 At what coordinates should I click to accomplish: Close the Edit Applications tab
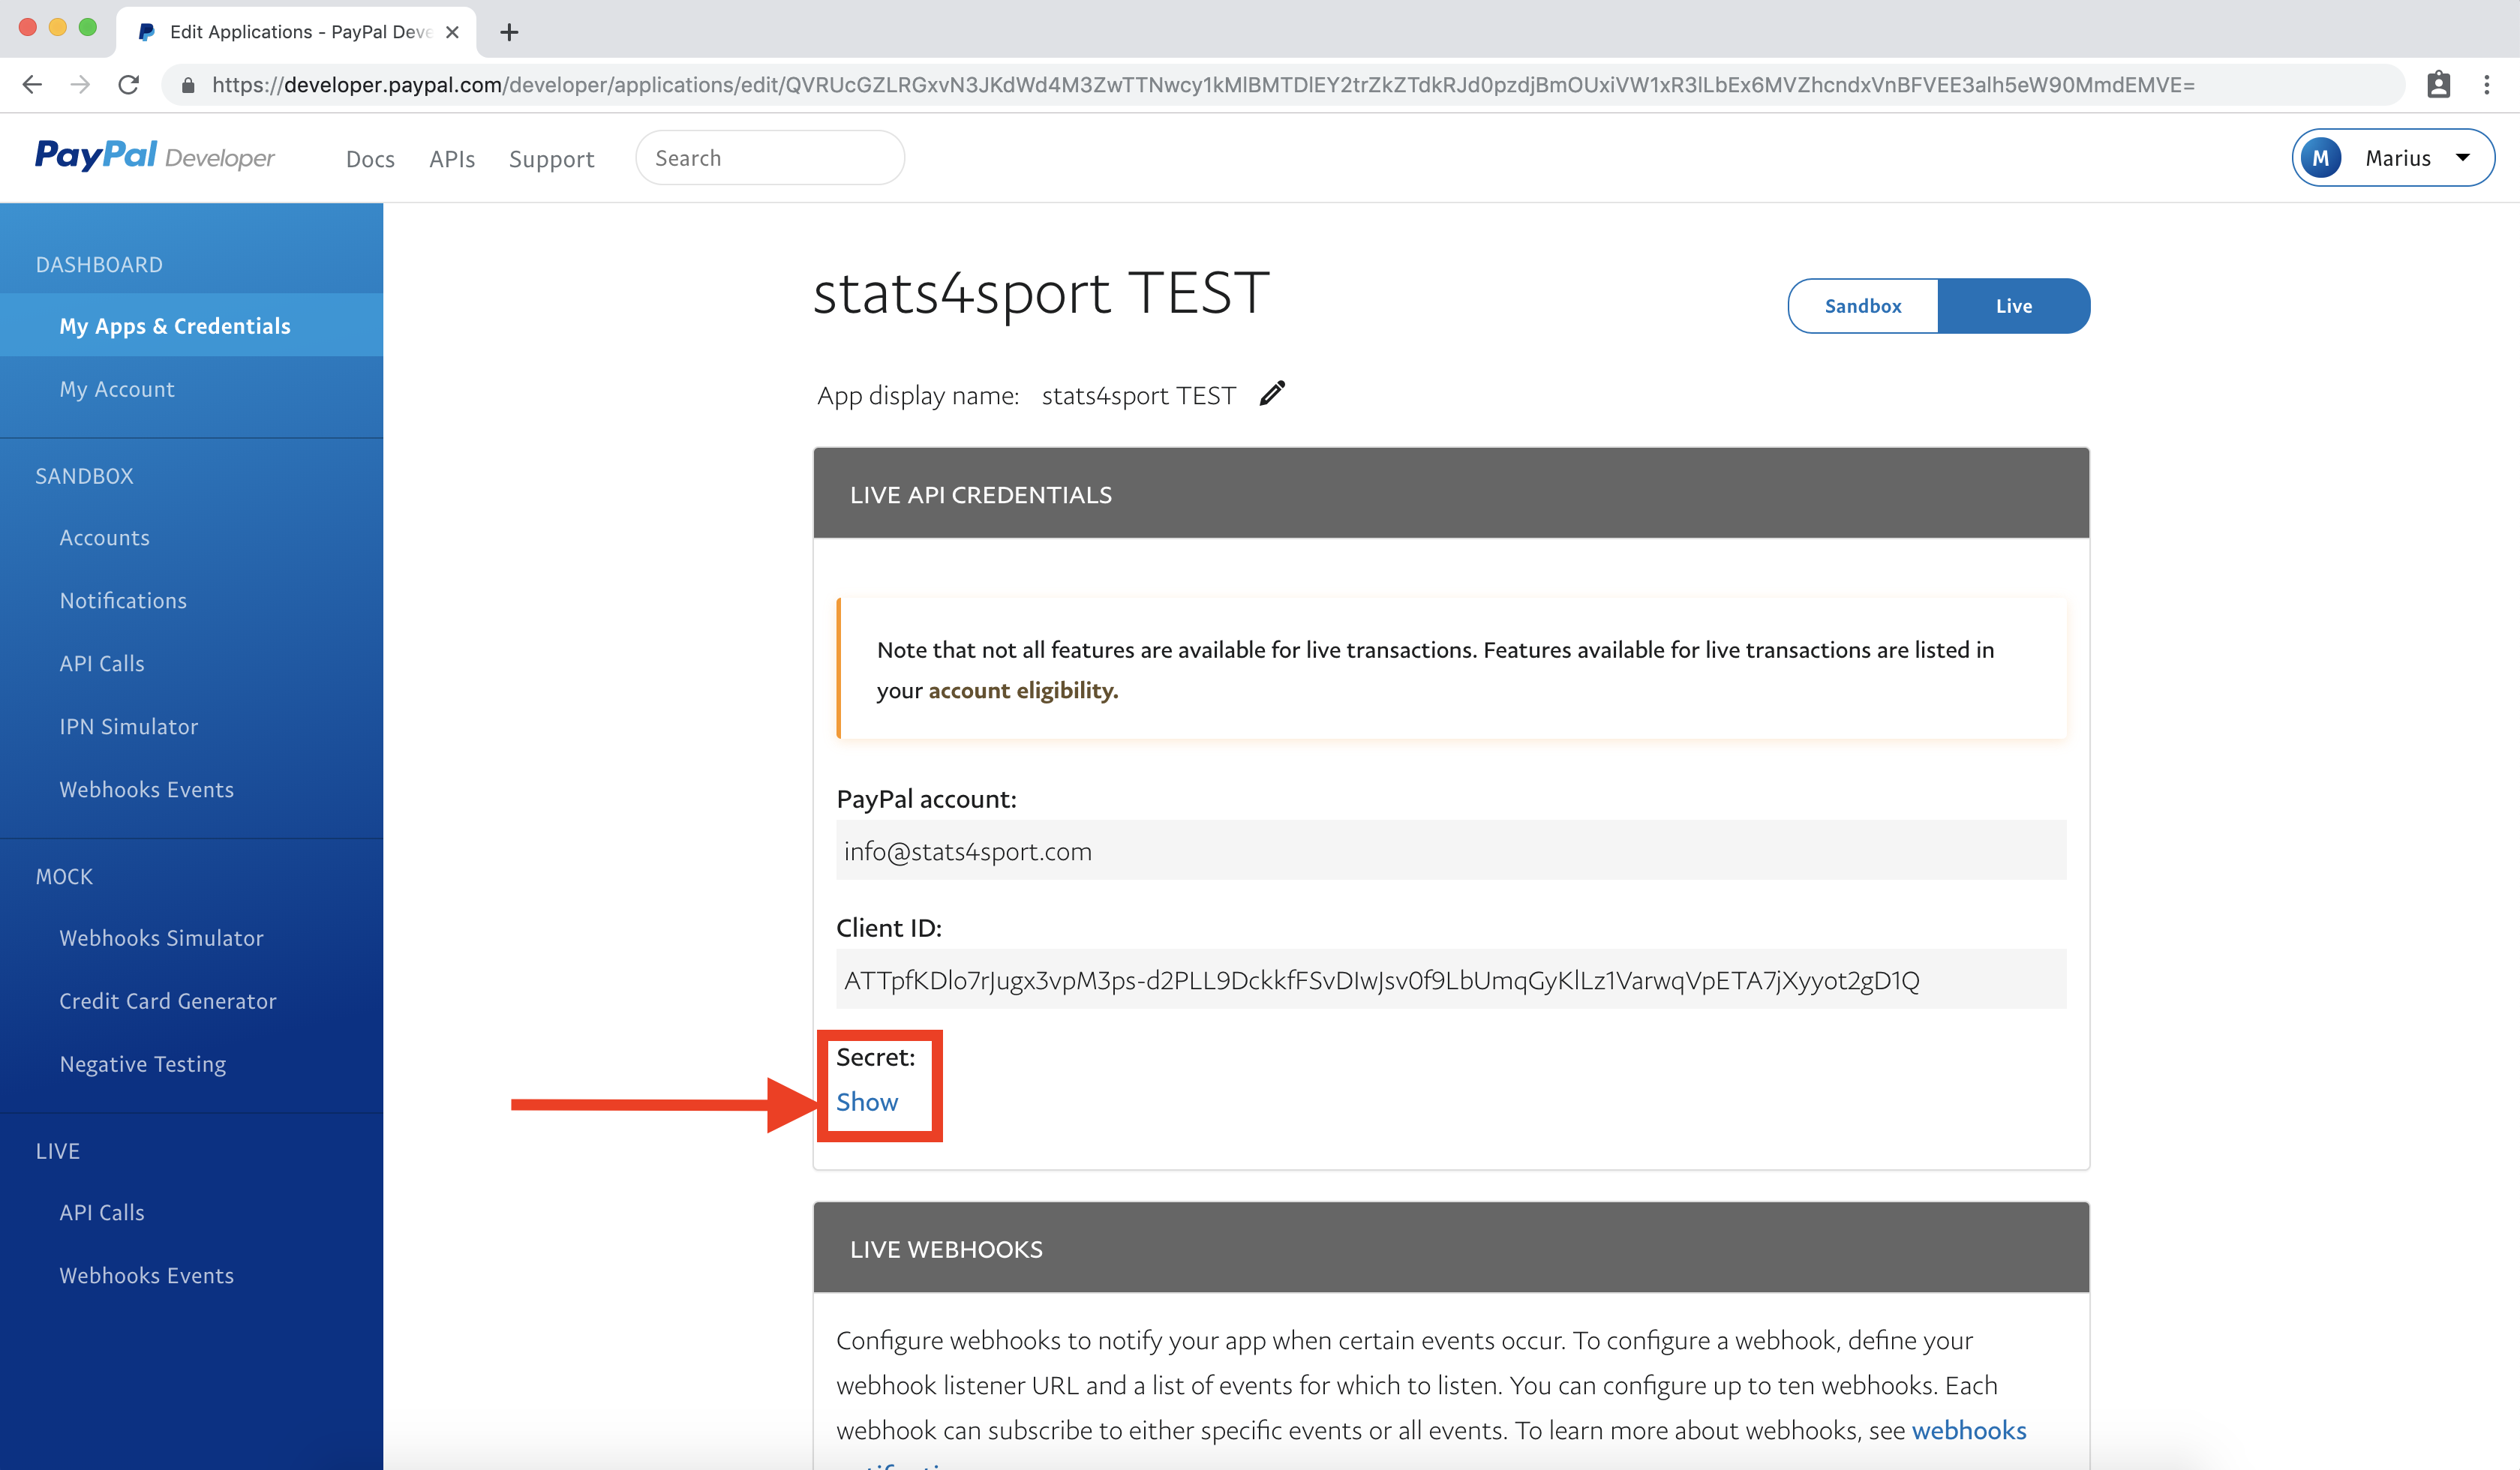(452, 32)
